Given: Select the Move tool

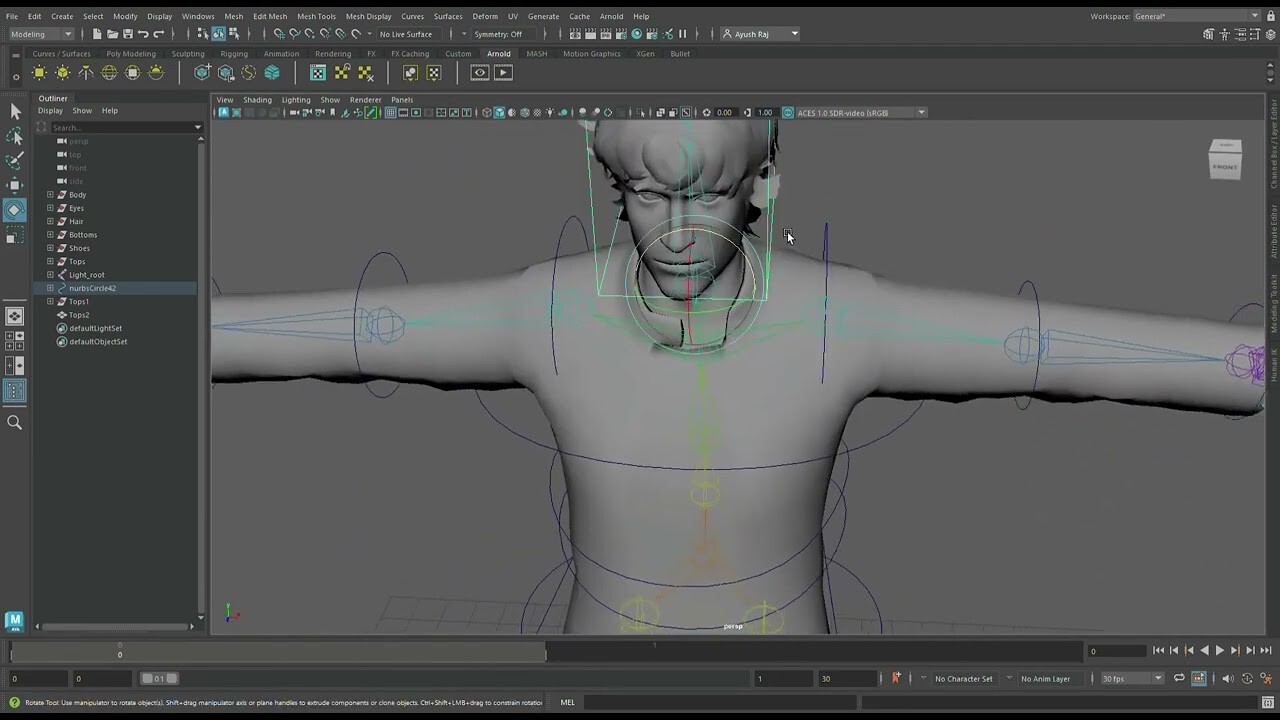Looking at the screenshot, I should tap(15, 183).
